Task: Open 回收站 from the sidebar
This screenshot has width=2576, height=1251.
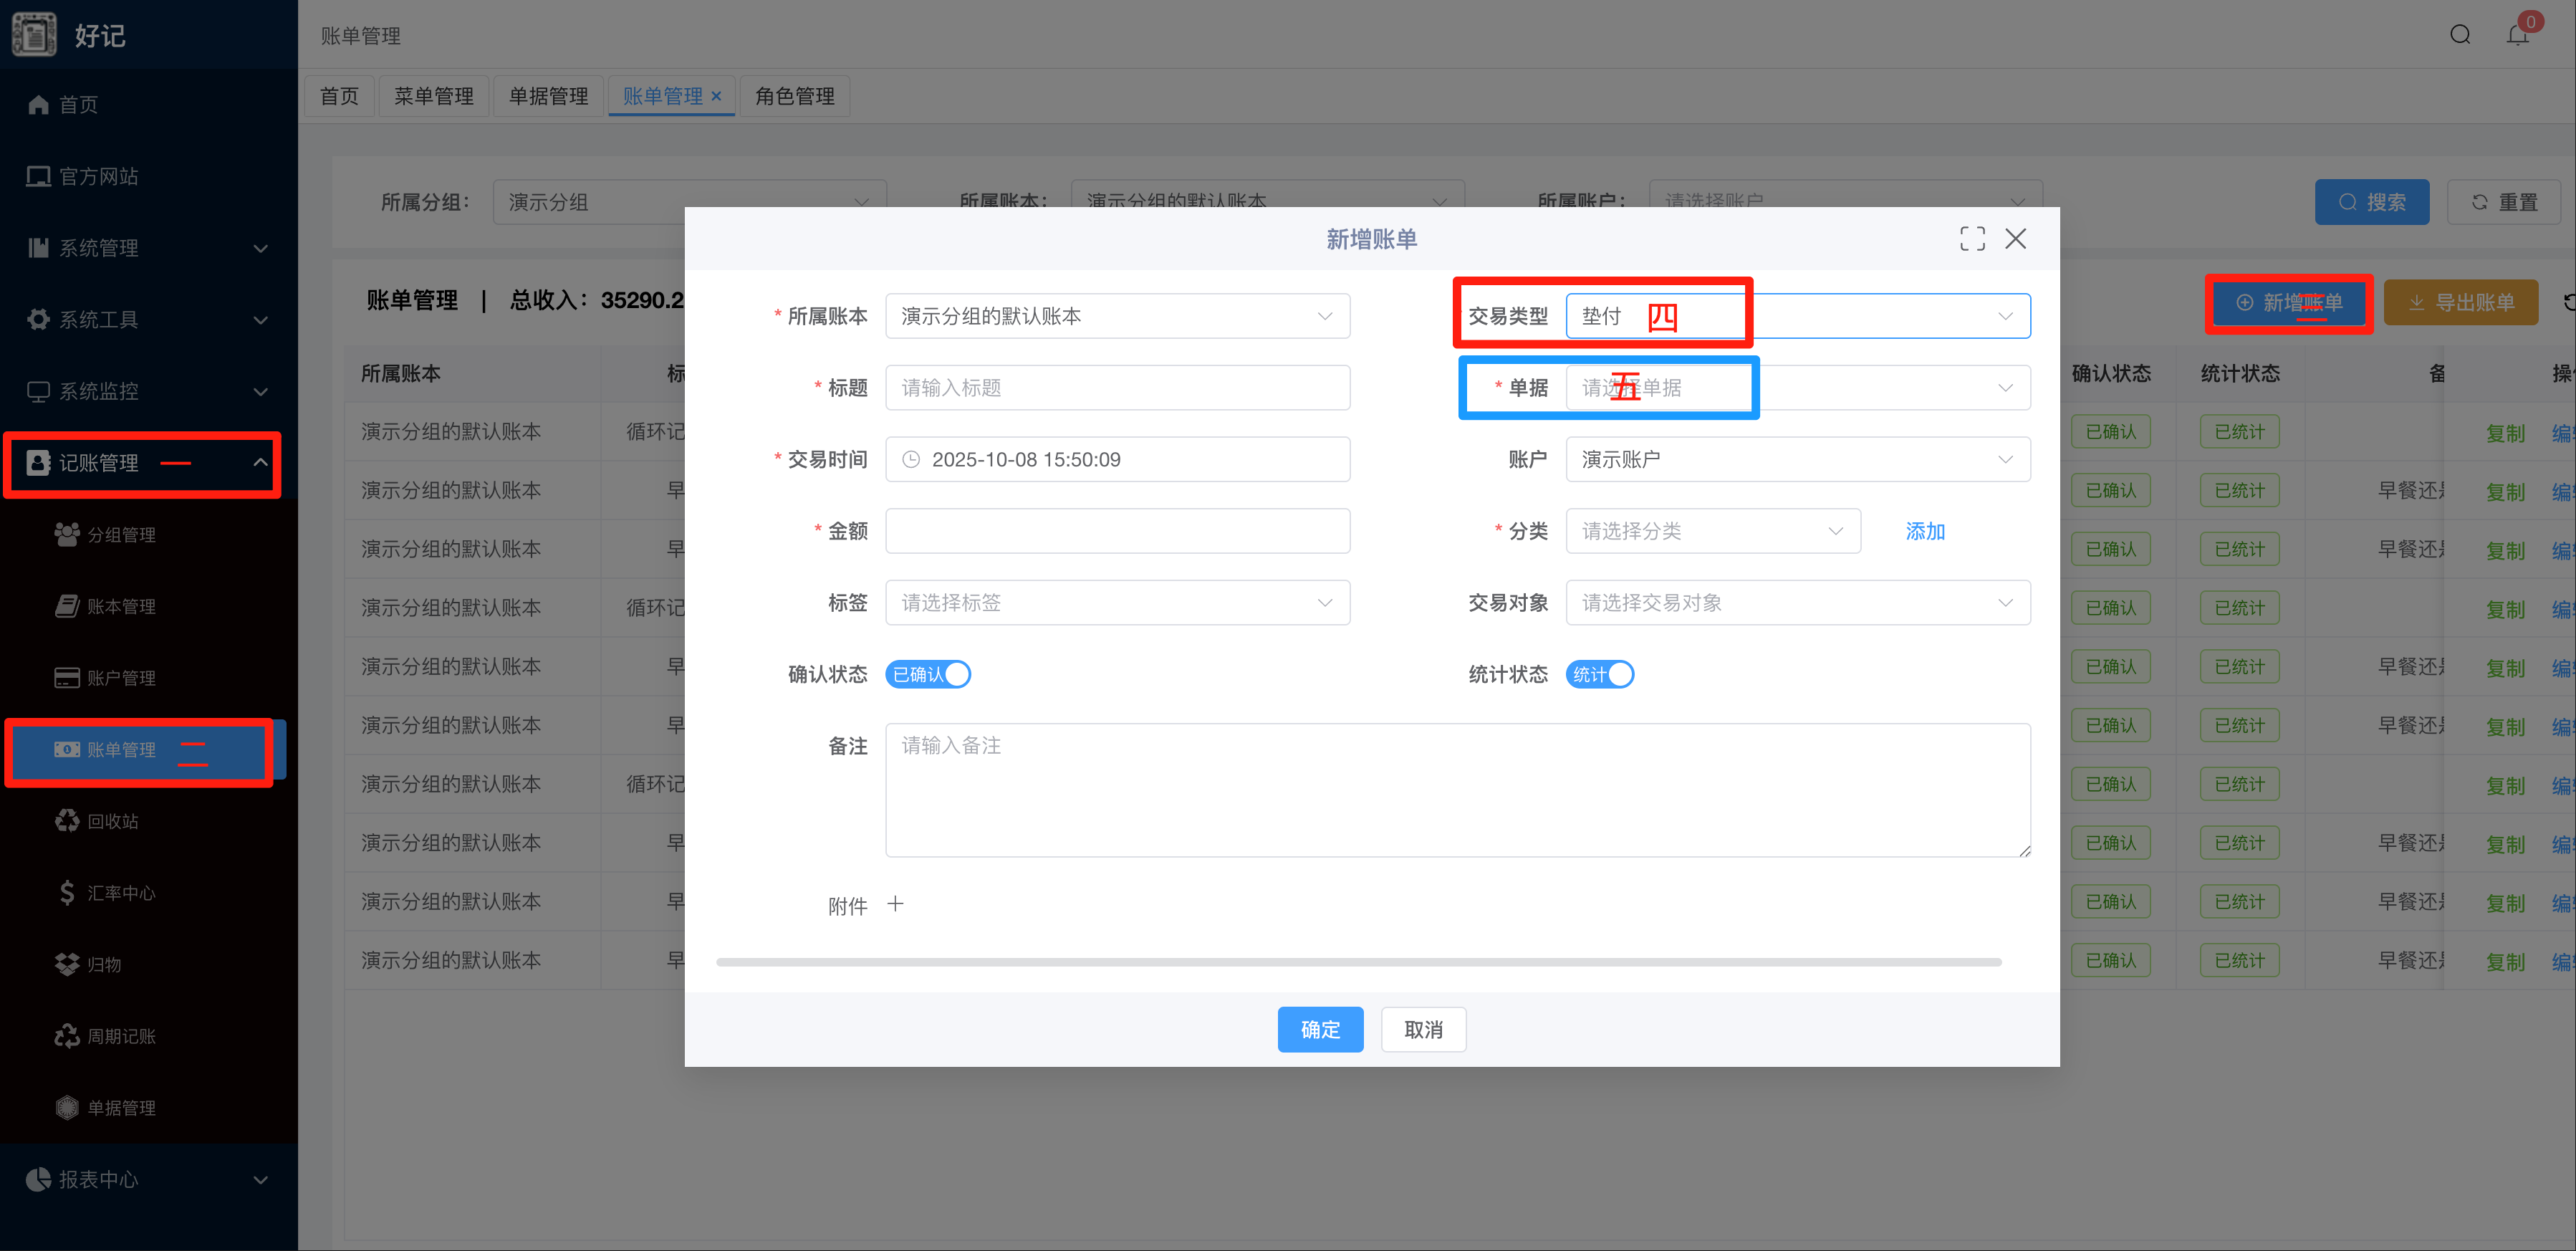Action: (112, 821)
